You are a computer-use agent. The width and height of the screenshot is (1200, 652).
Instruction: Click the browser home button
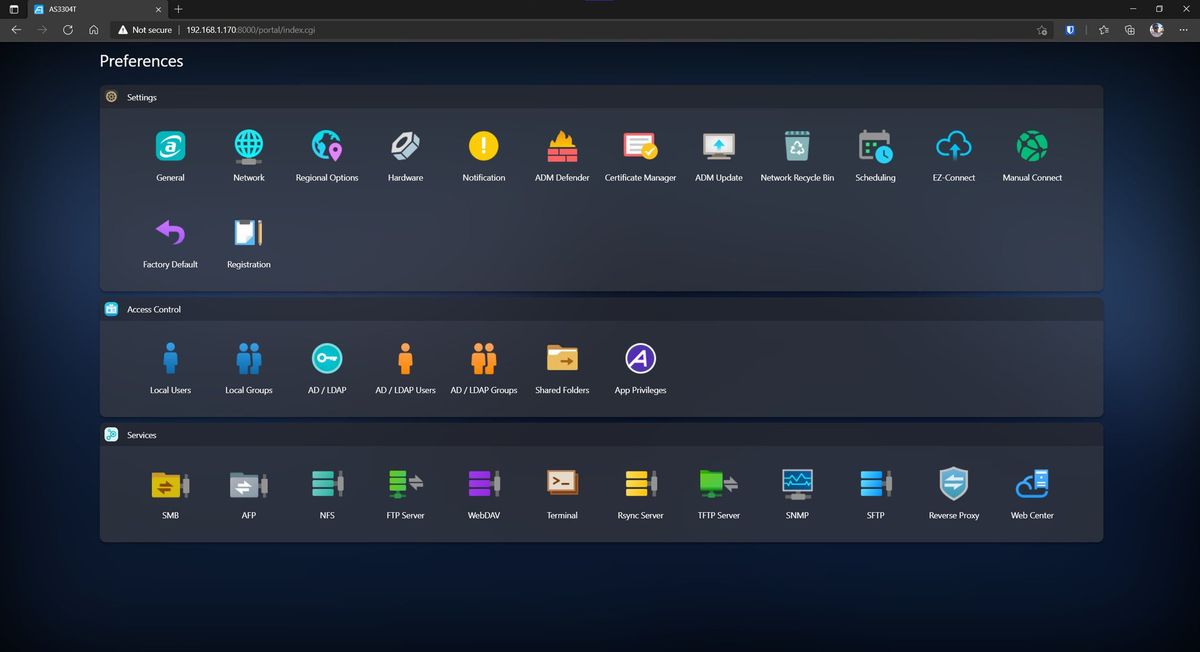pos(93,30)
